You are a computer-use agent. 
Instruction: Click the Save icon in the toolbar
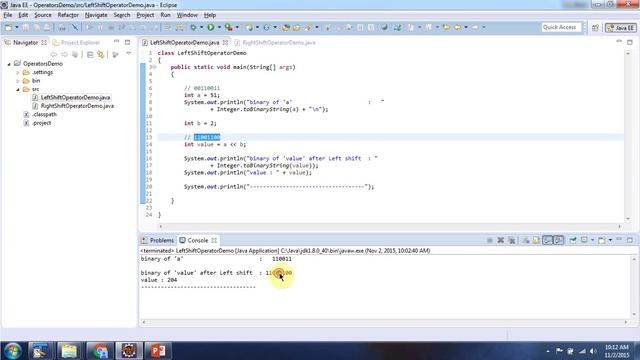[25, 27]
